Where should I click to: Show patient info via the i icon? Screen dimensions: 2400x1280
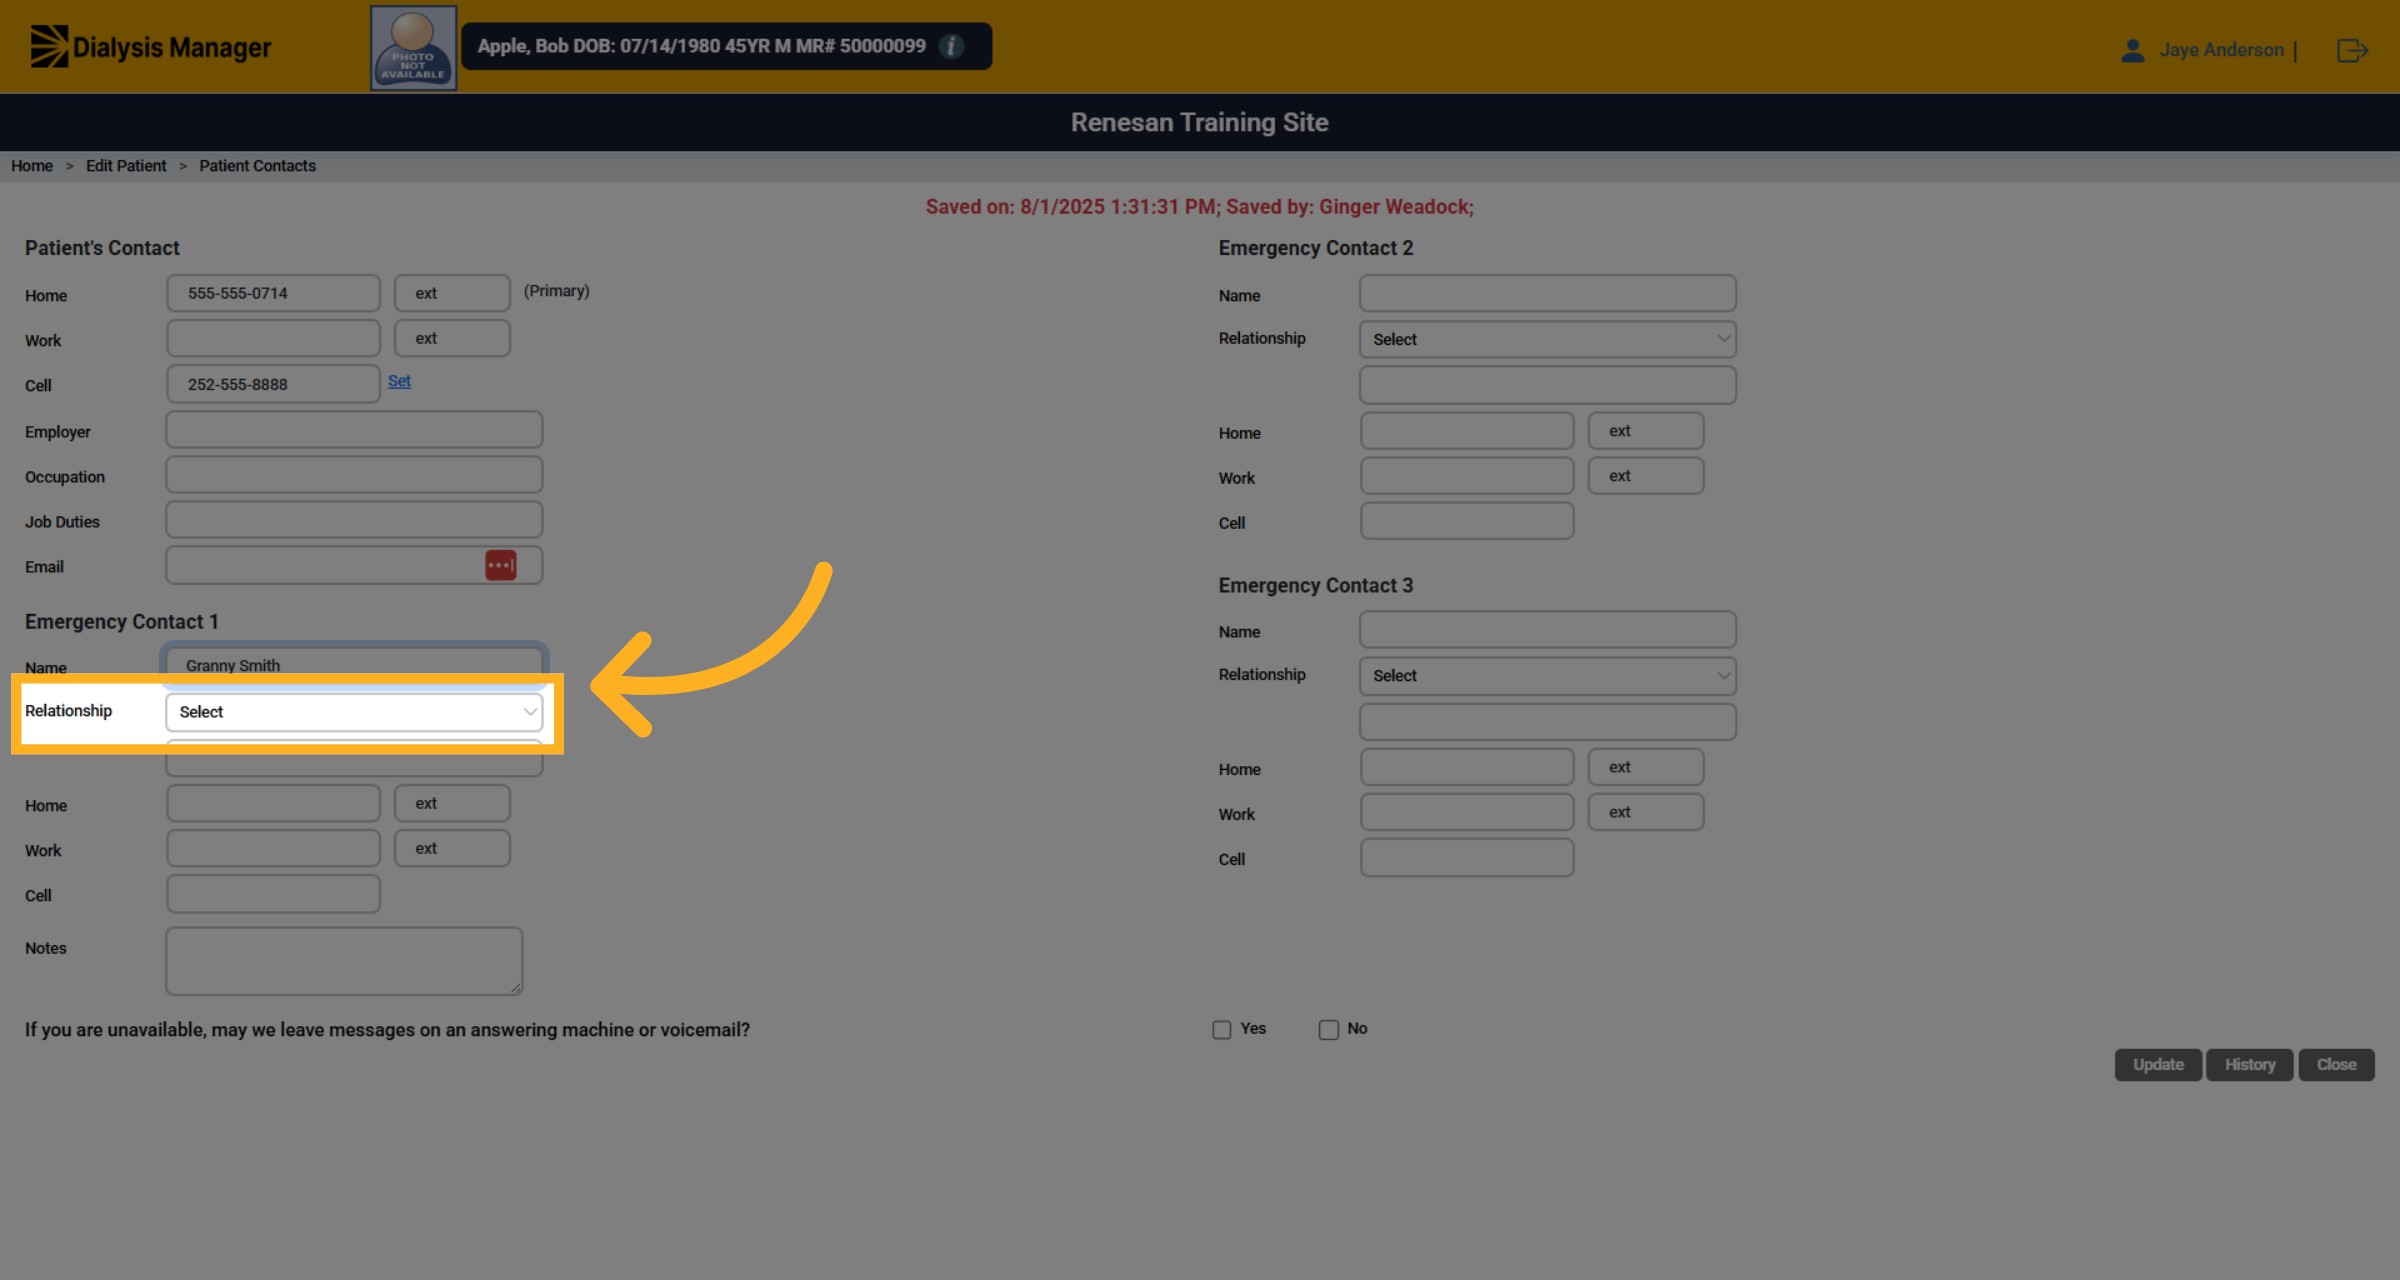coord(952,46)
